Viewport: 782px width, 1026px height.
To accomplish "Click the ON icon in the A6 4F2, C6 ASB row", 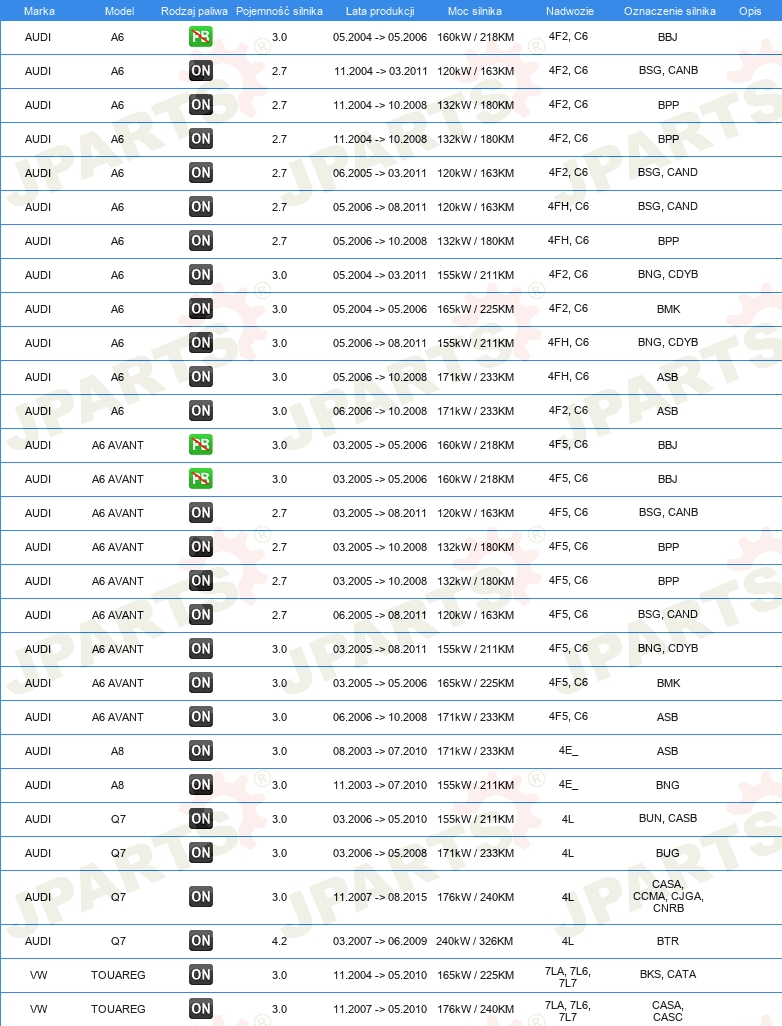I will (x=200, y=411).
